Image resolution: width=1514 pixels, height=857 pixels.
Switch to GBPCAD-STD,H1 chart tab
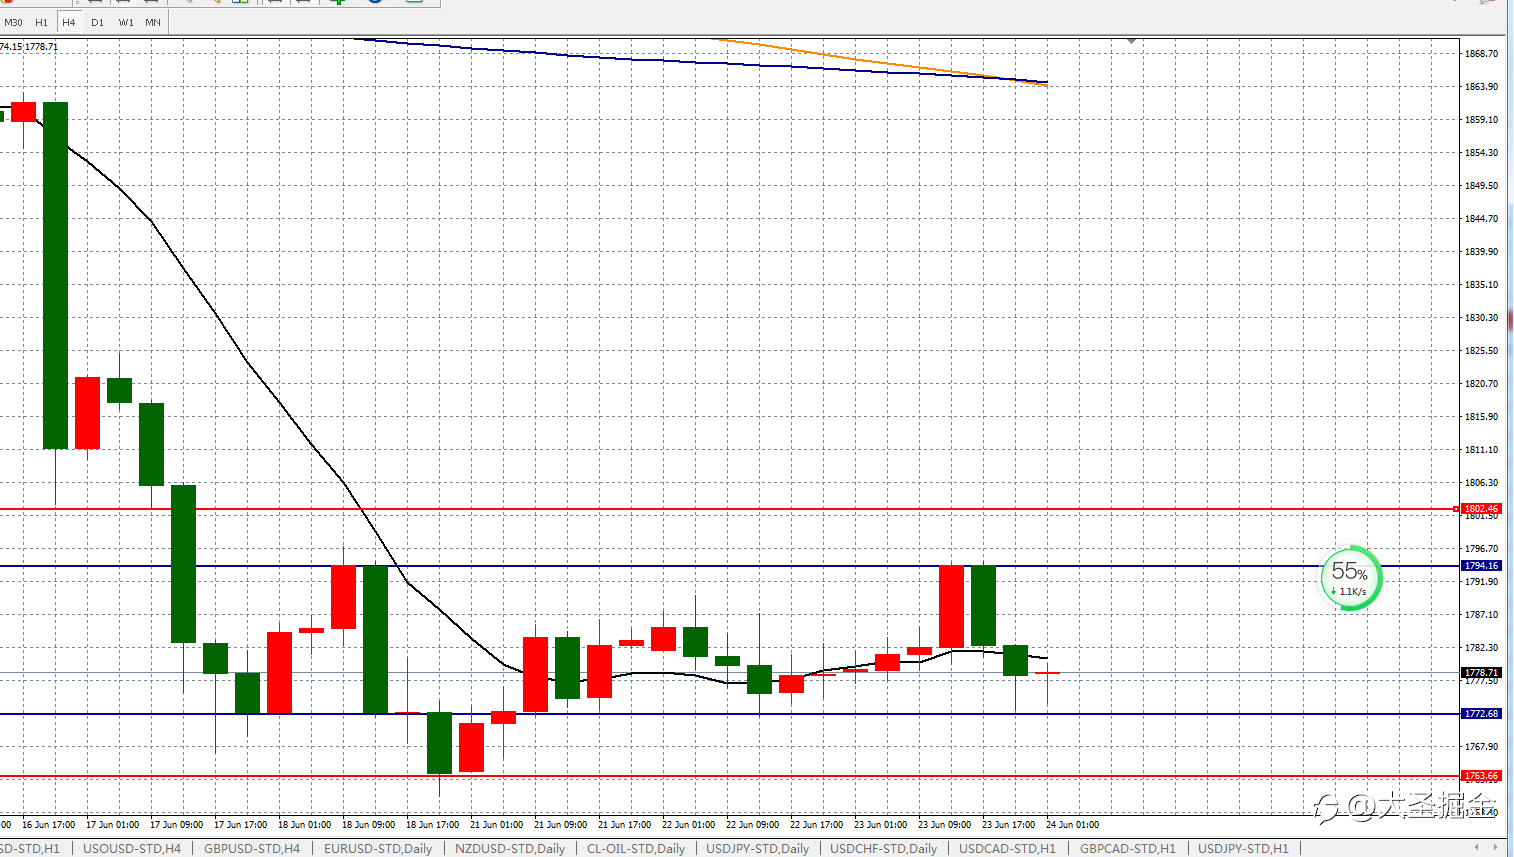click(1128, 848)
